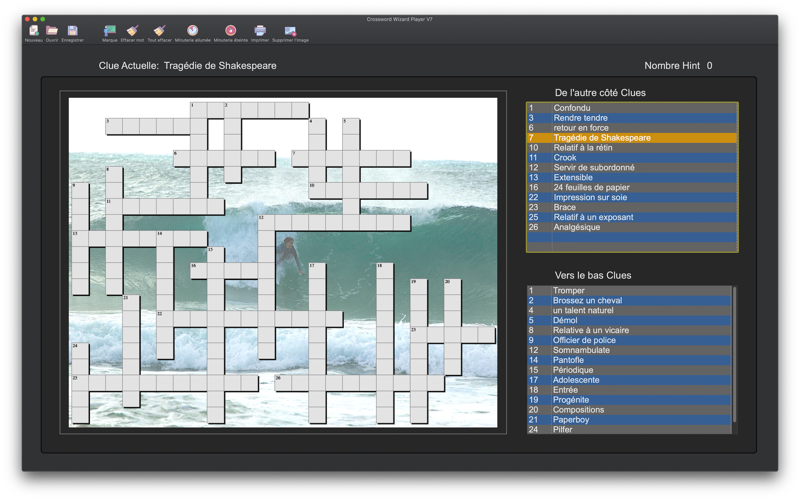Viewport: 800px width, 500px height.
Task: Turn on timer with Minuterie allumée icon
Action: pos(192,31)
